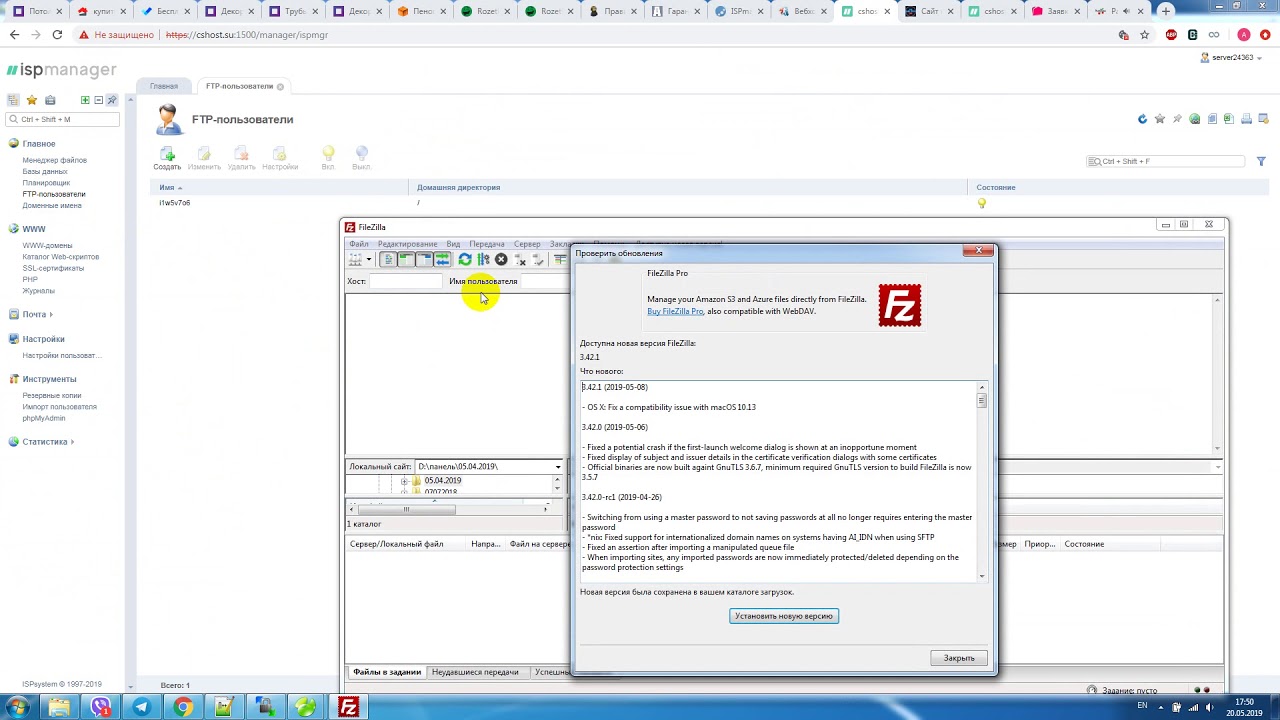Collapse all sidebar menu sections minus icon
Viewport: 1280px width, 720px height.
tap(98, 100)
